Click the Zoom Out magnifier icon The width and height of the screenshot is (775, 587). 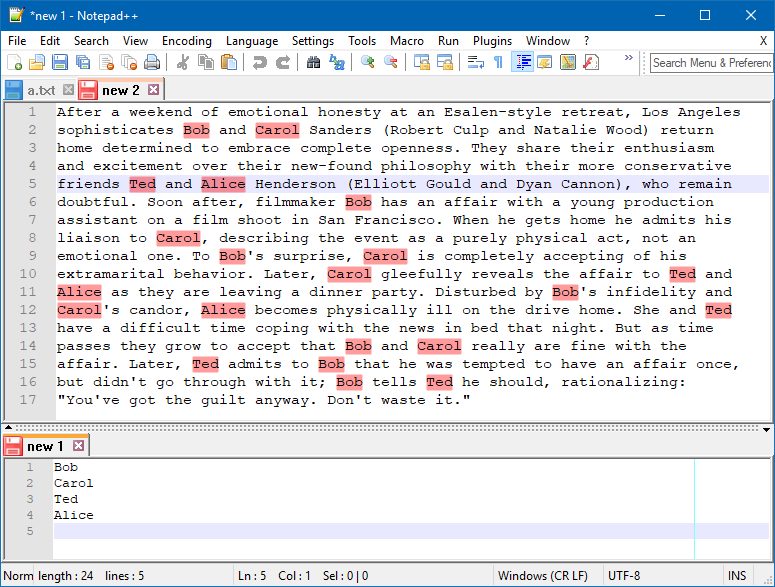(x=390, y=63)
